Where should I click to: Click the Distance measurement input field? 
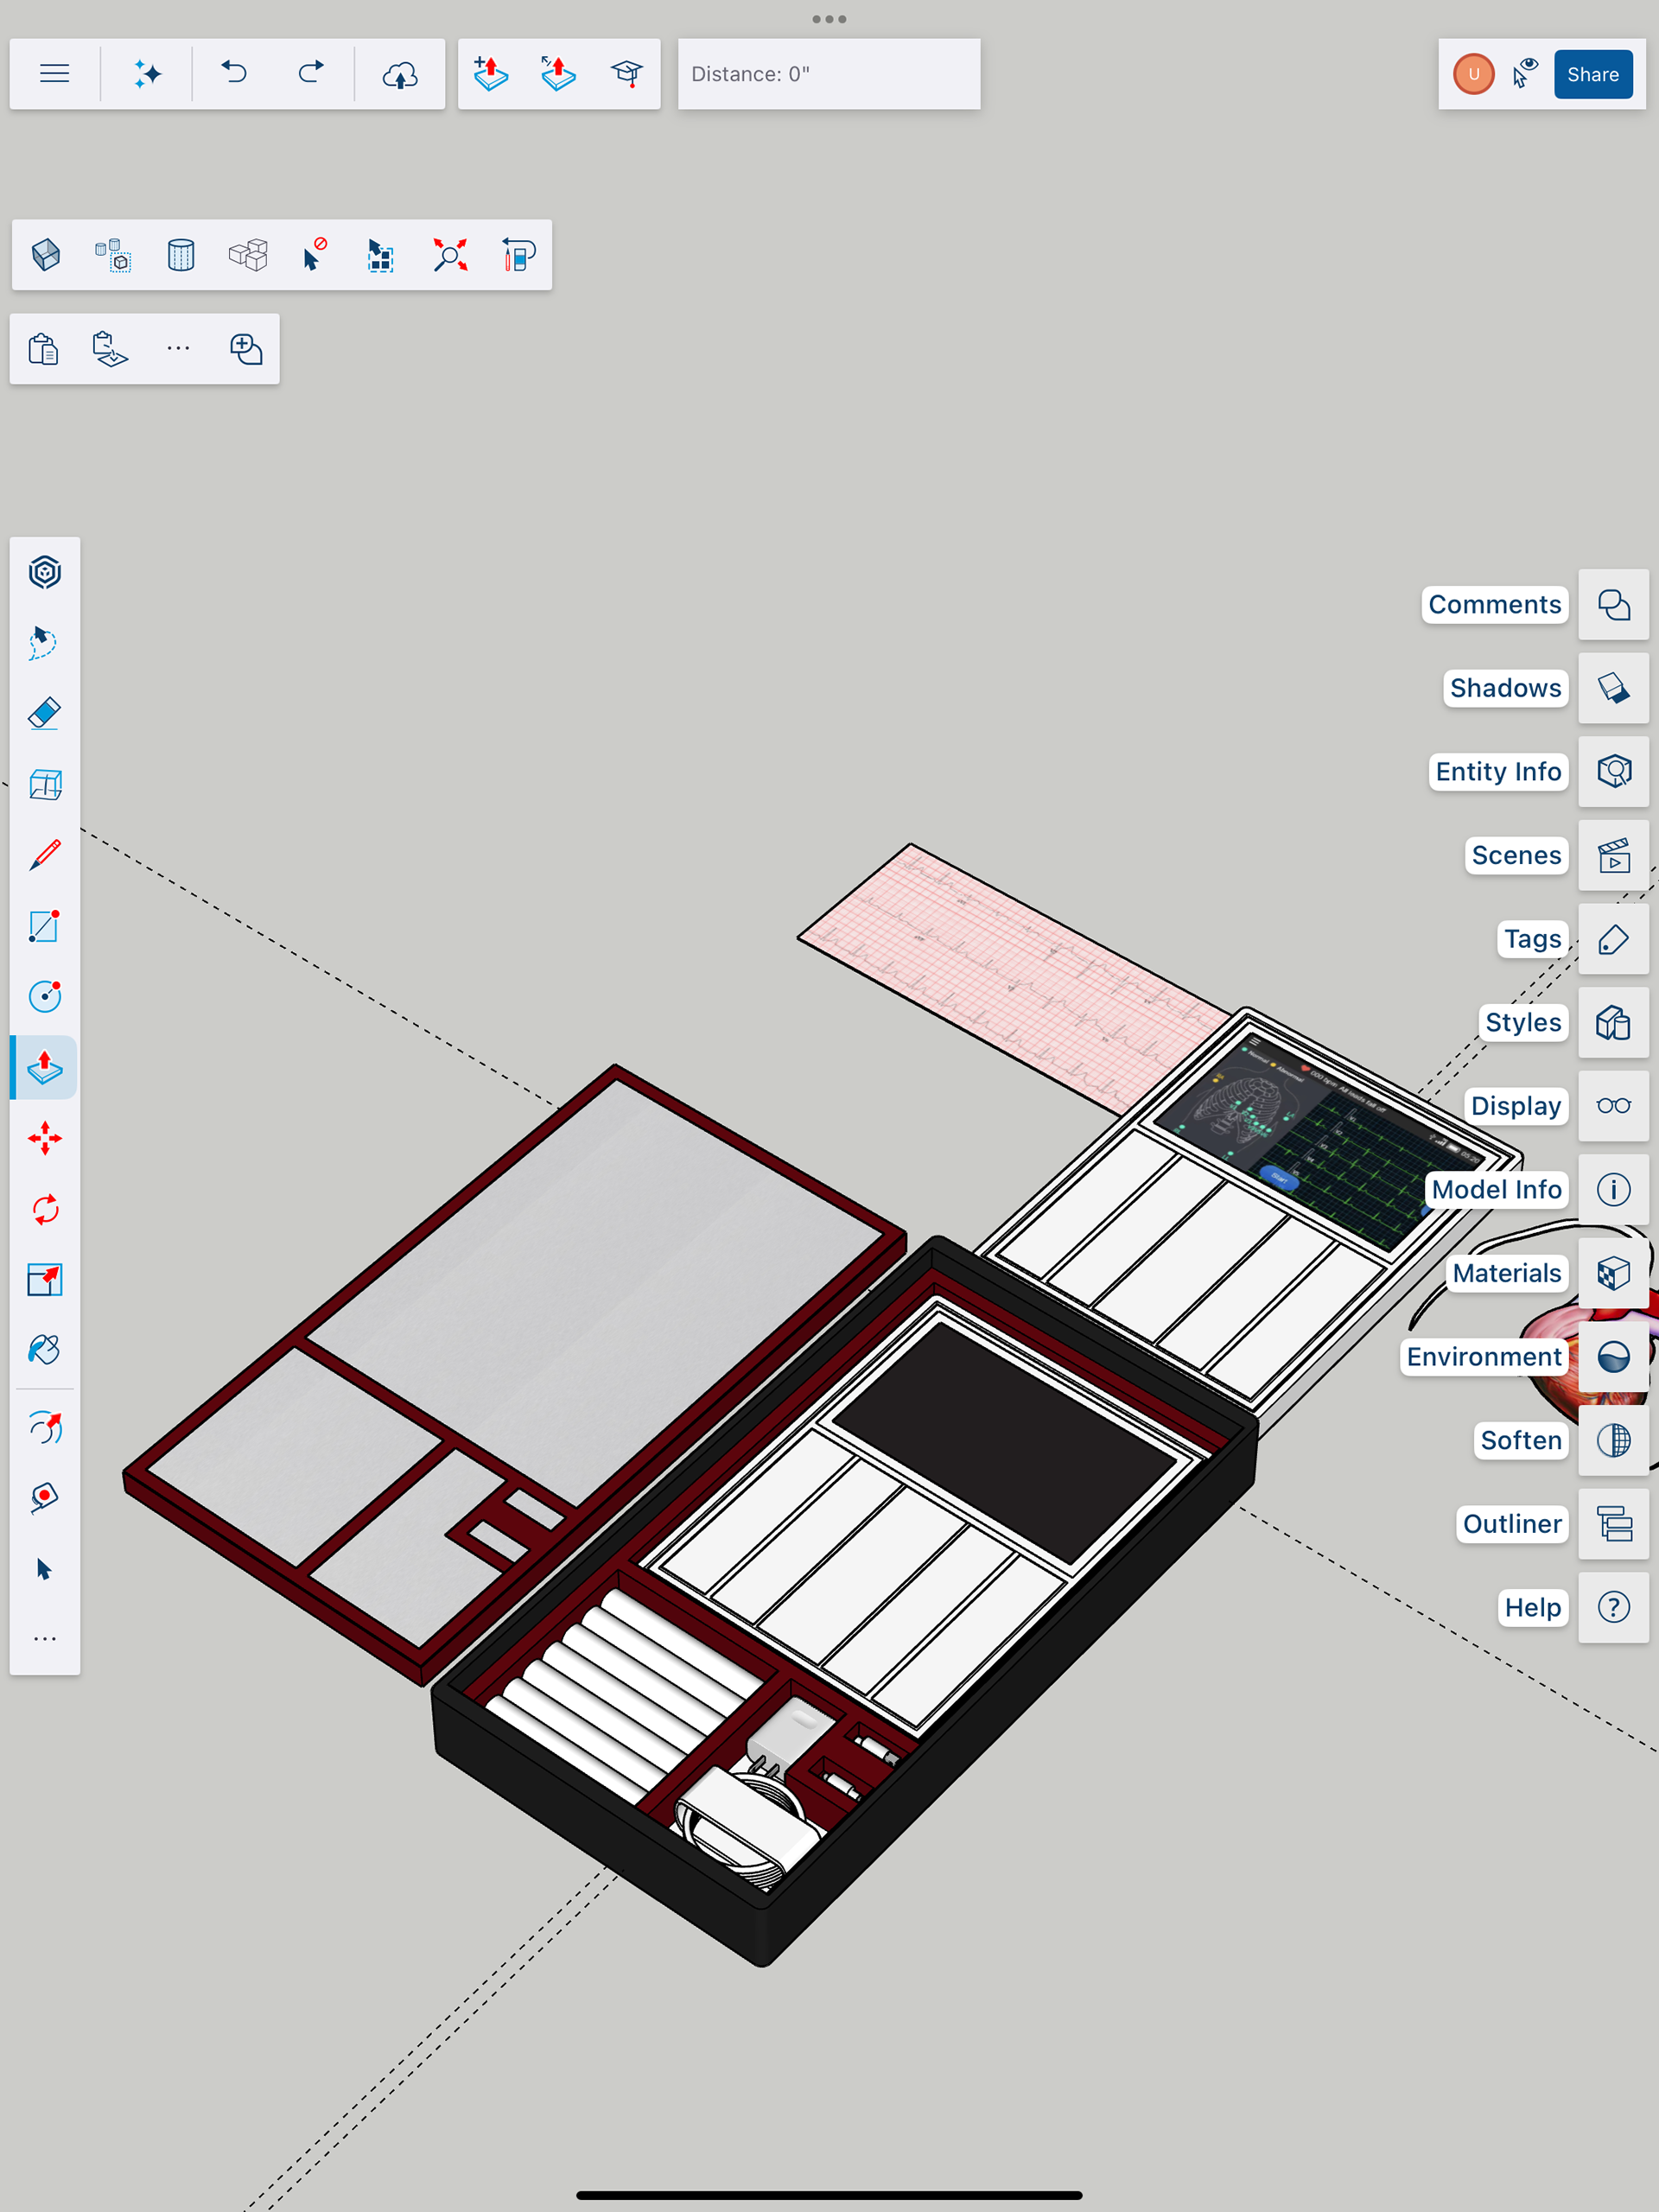coord(828,74)
